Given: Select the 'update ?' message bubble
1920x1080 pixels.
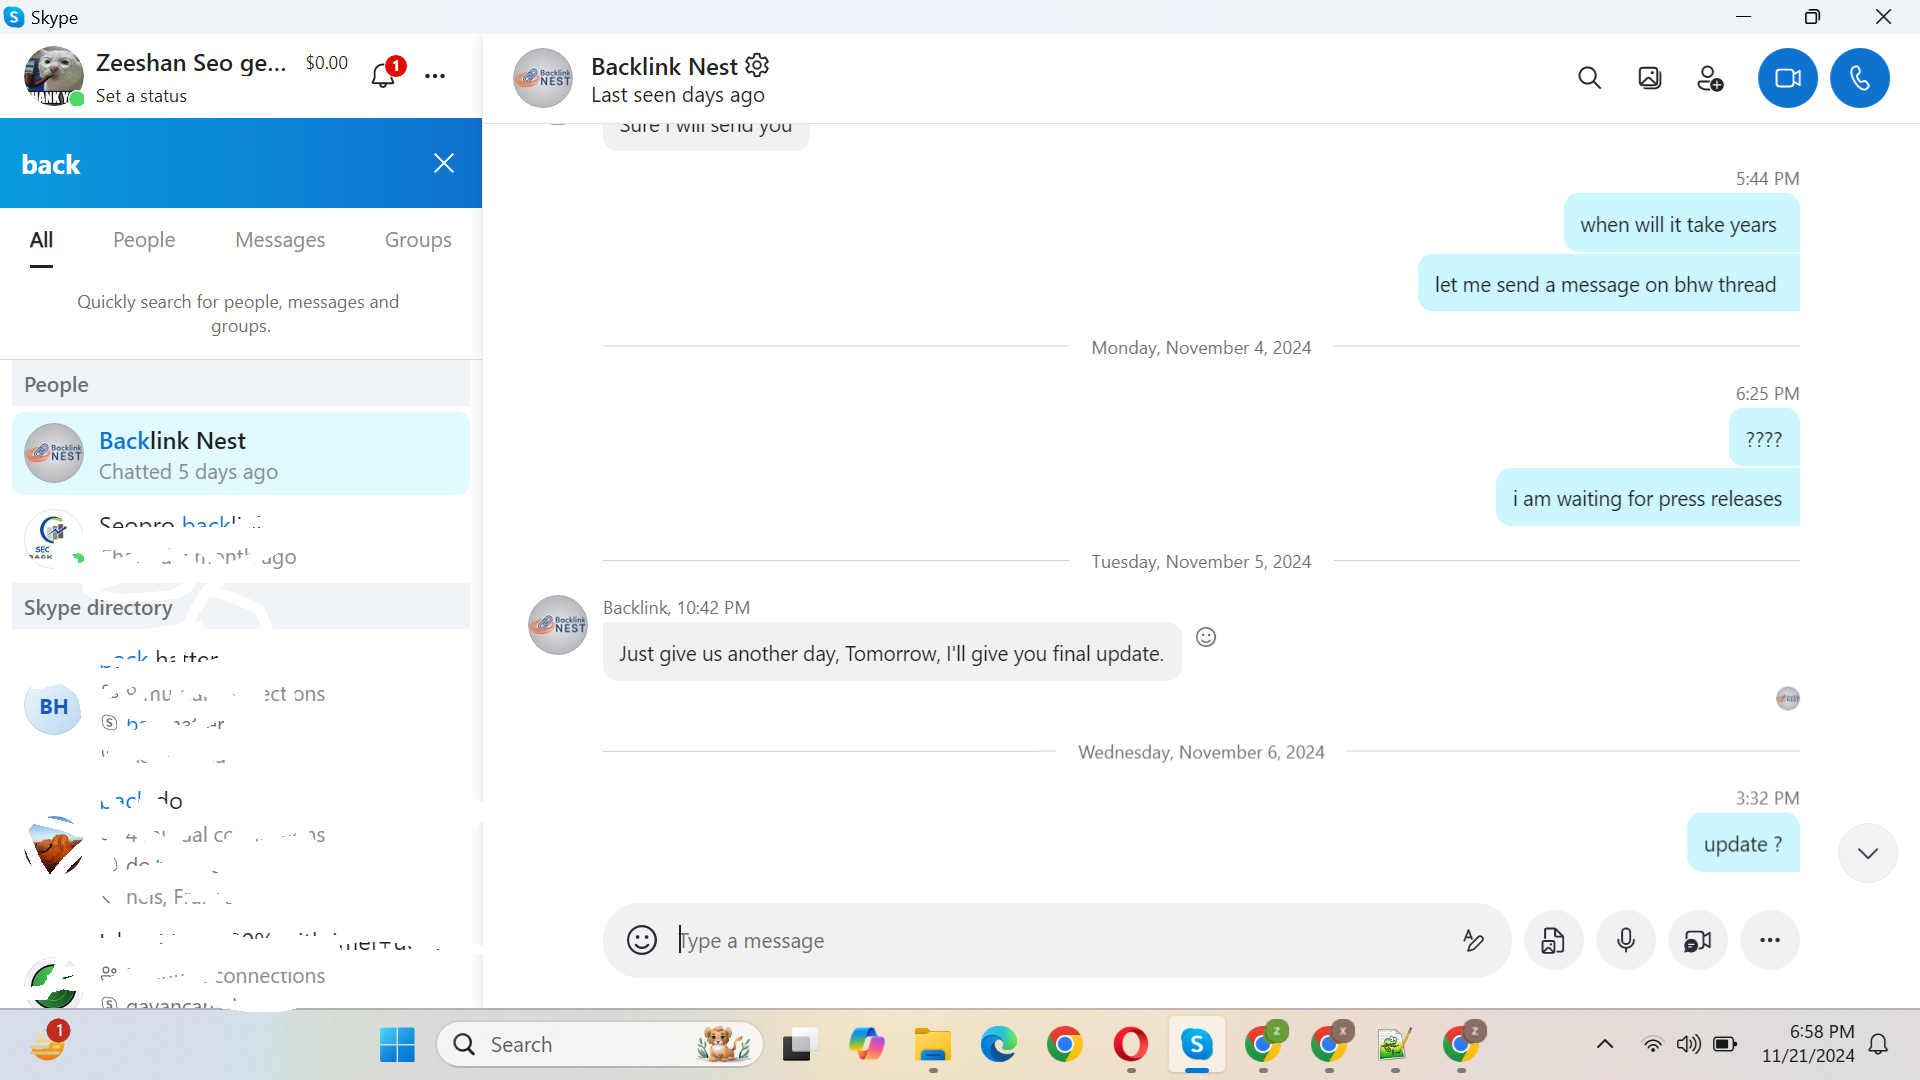Looking at the screenshot, I should point(1743,844).
